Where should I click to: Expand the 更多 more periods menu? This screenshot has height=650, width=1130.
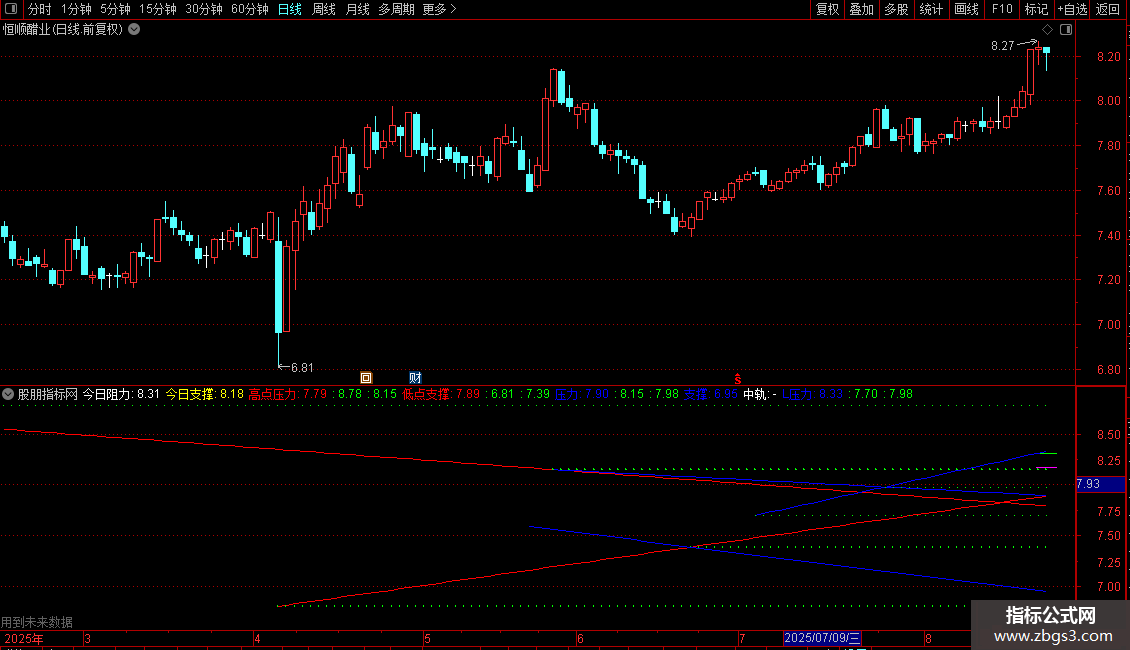pyautogui.click(x=439, y=9)
